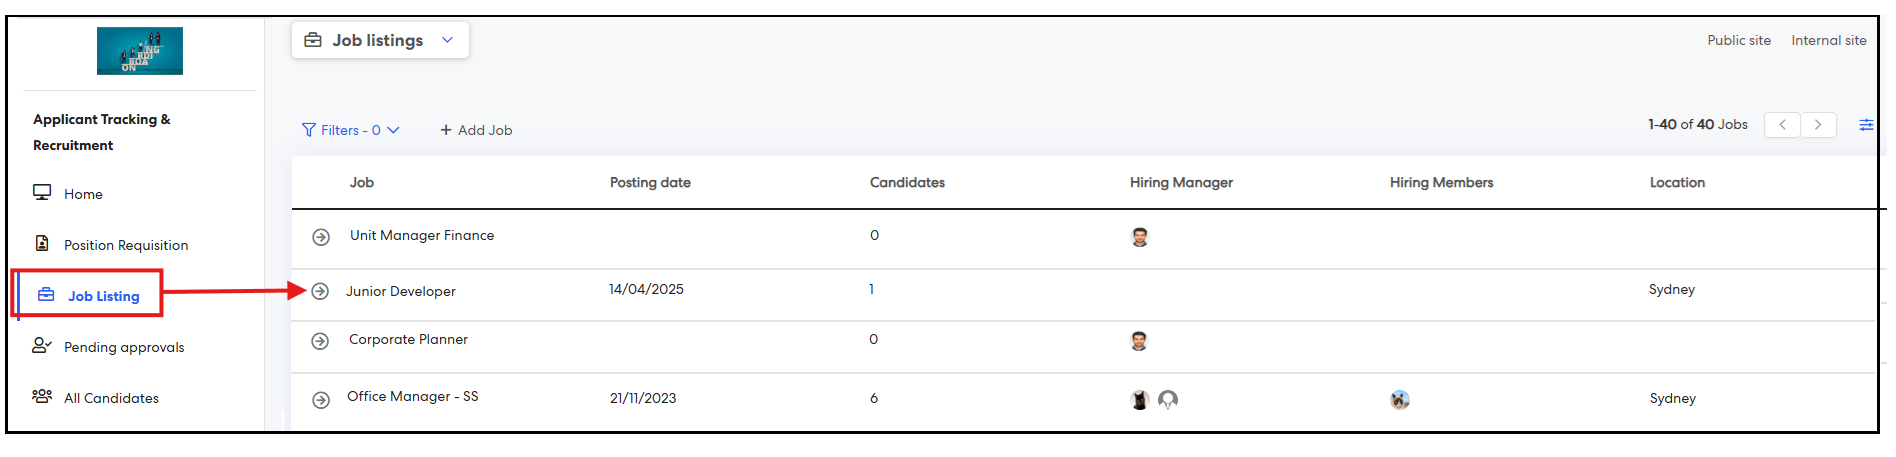
Task: Go to next page of jobs
Action: tap(1818, 125)
